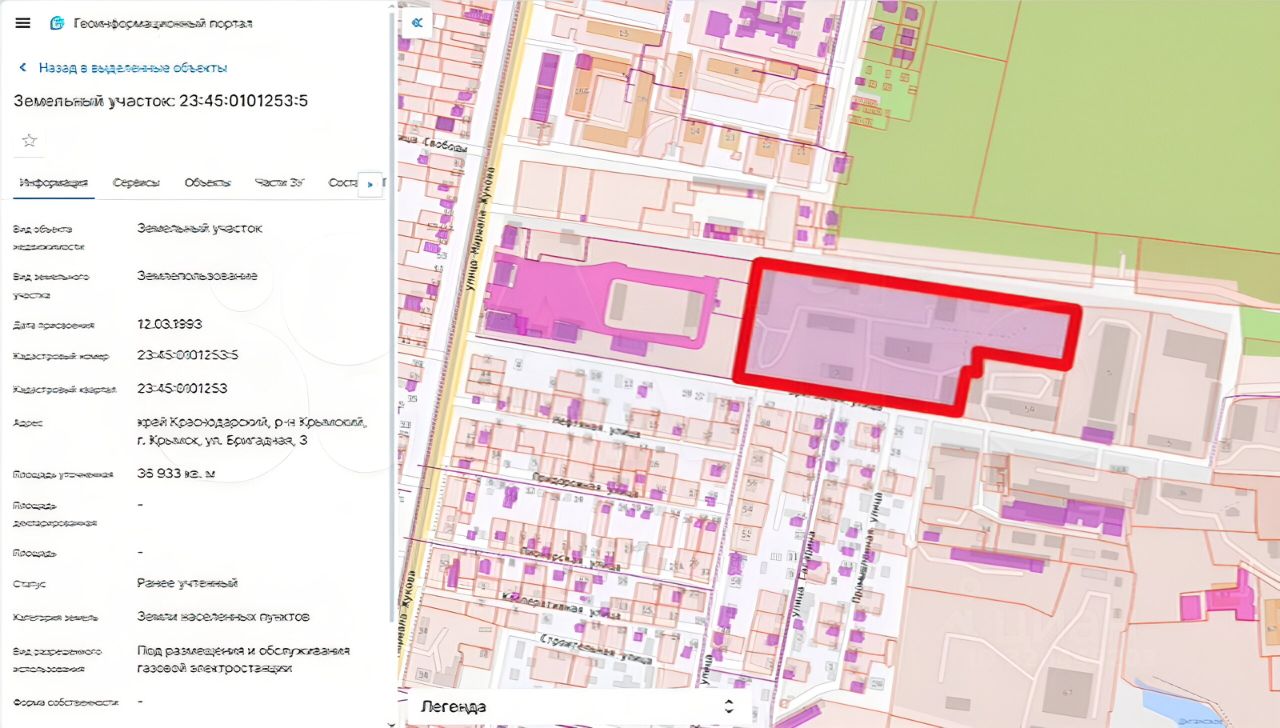Click the permitted use text about газовой электростанции
This screenshot has width=1280, height=728.
pos(243,659)
